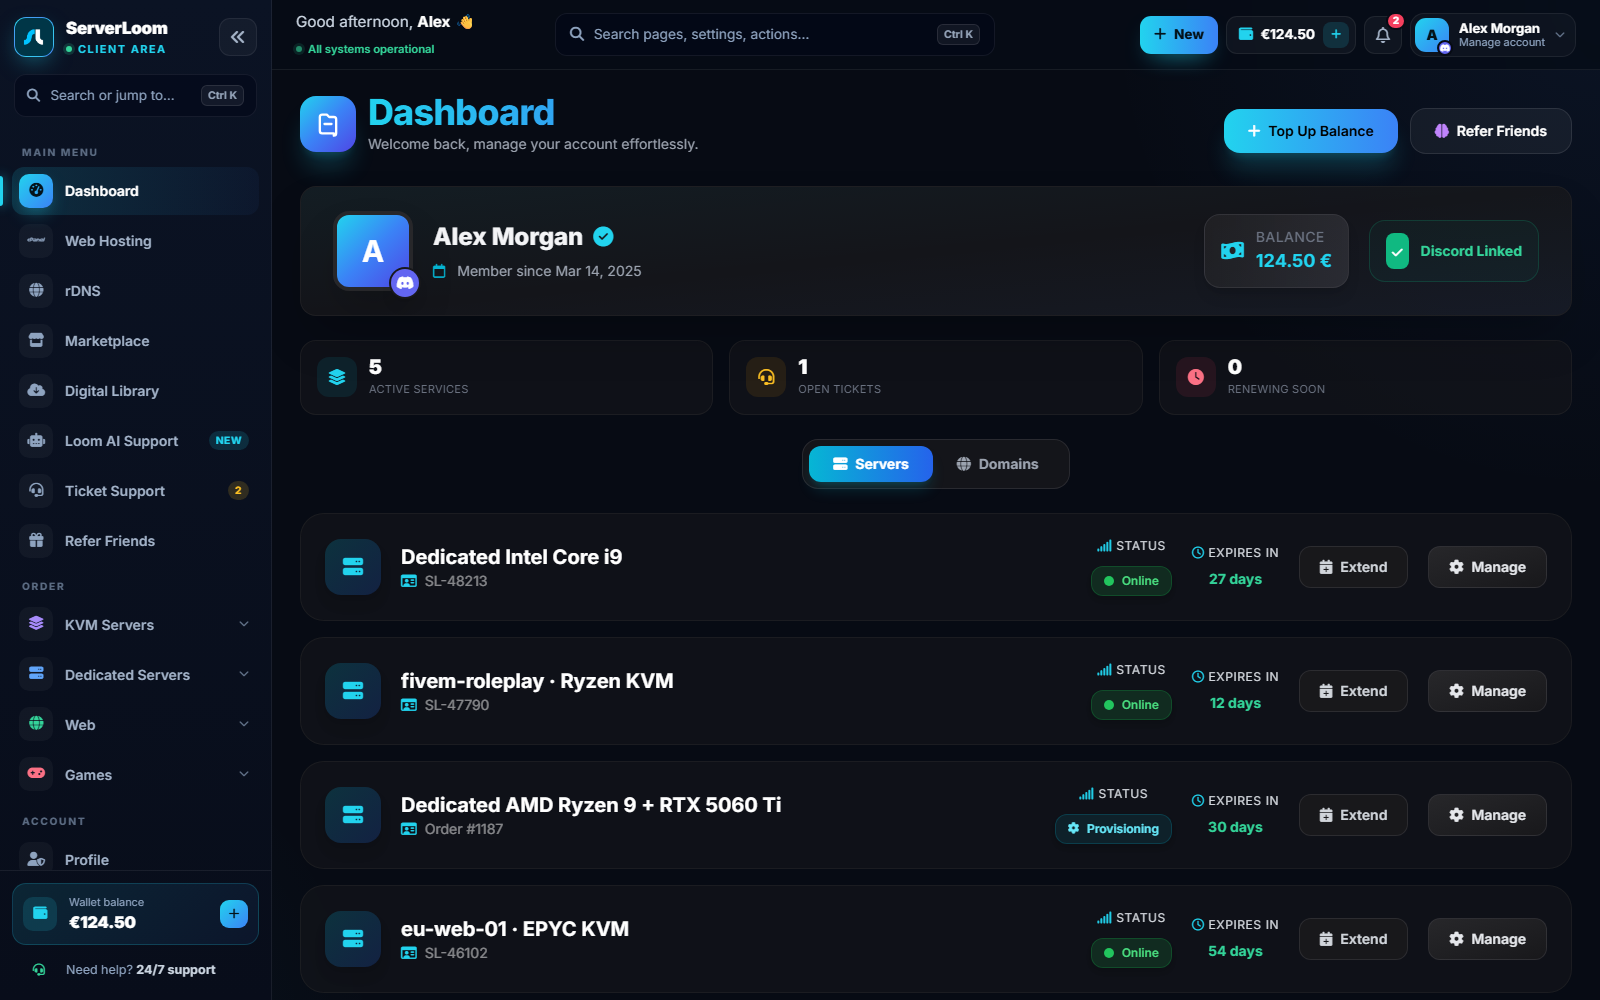Manage the fivem-roleplay Ryzen KVM server
The height and width of the screenshot is (1000, 1600).
1487,691
